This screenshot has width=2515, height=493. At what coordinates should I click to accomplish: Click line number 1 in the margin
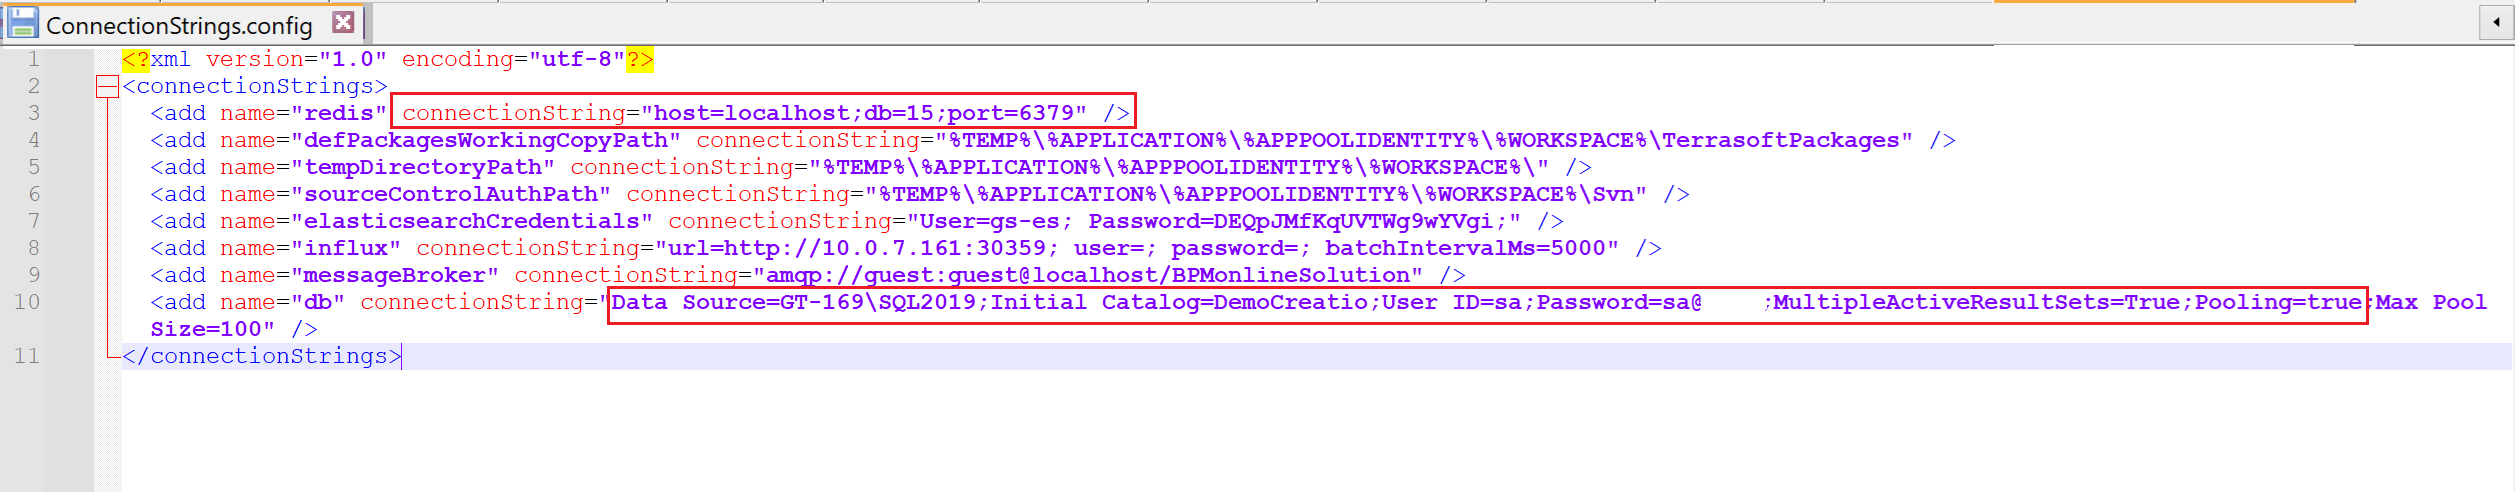[x=33, y=59]
